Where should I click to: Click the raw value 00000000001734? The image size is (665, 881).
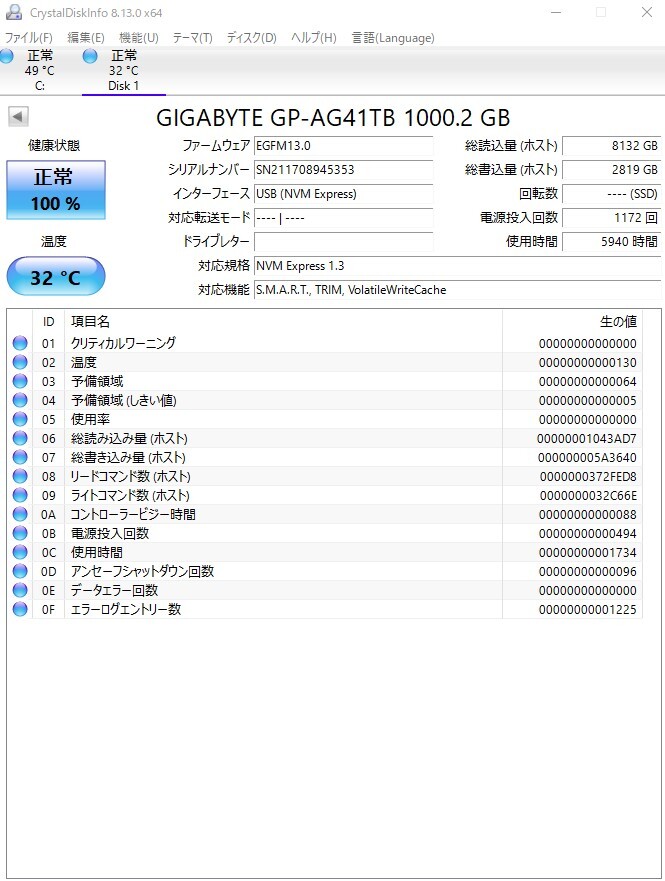tap(587, 552)
